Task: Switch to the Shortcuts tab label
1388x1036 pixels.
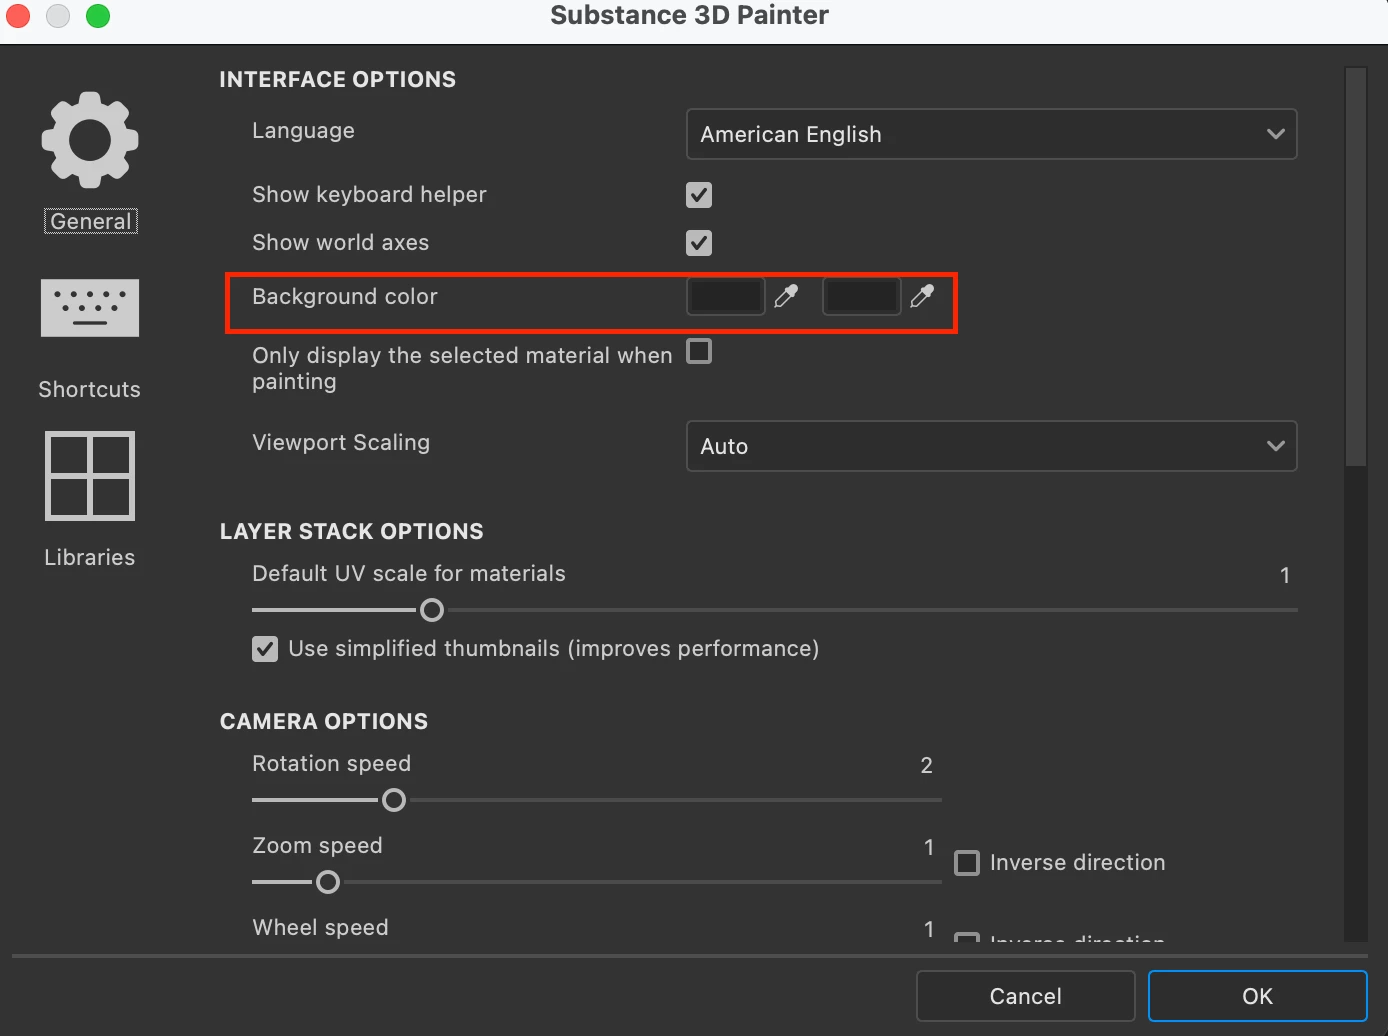Action: 90,389
